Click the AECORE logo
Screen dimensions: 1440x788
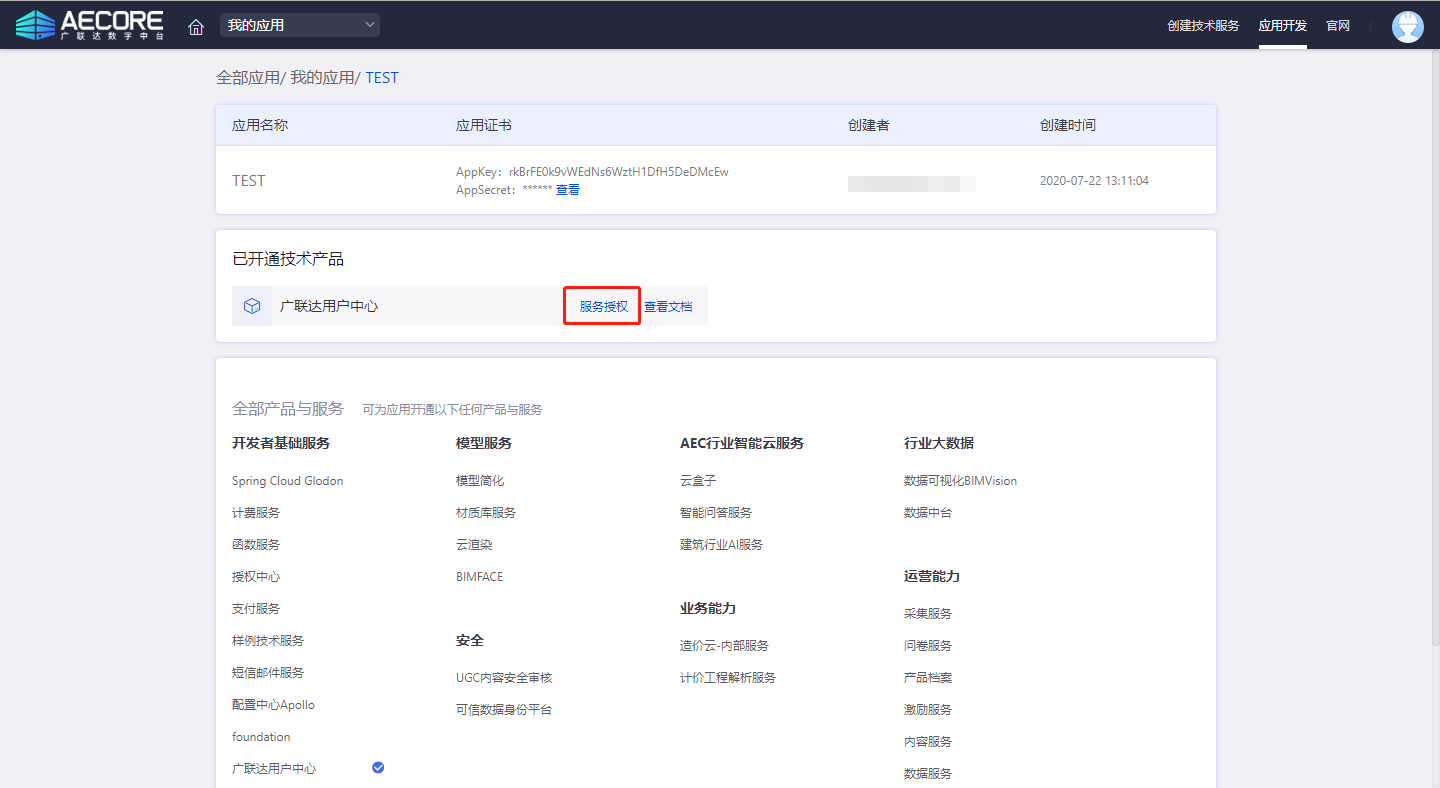pyautogui.click(x=90, y=25)
